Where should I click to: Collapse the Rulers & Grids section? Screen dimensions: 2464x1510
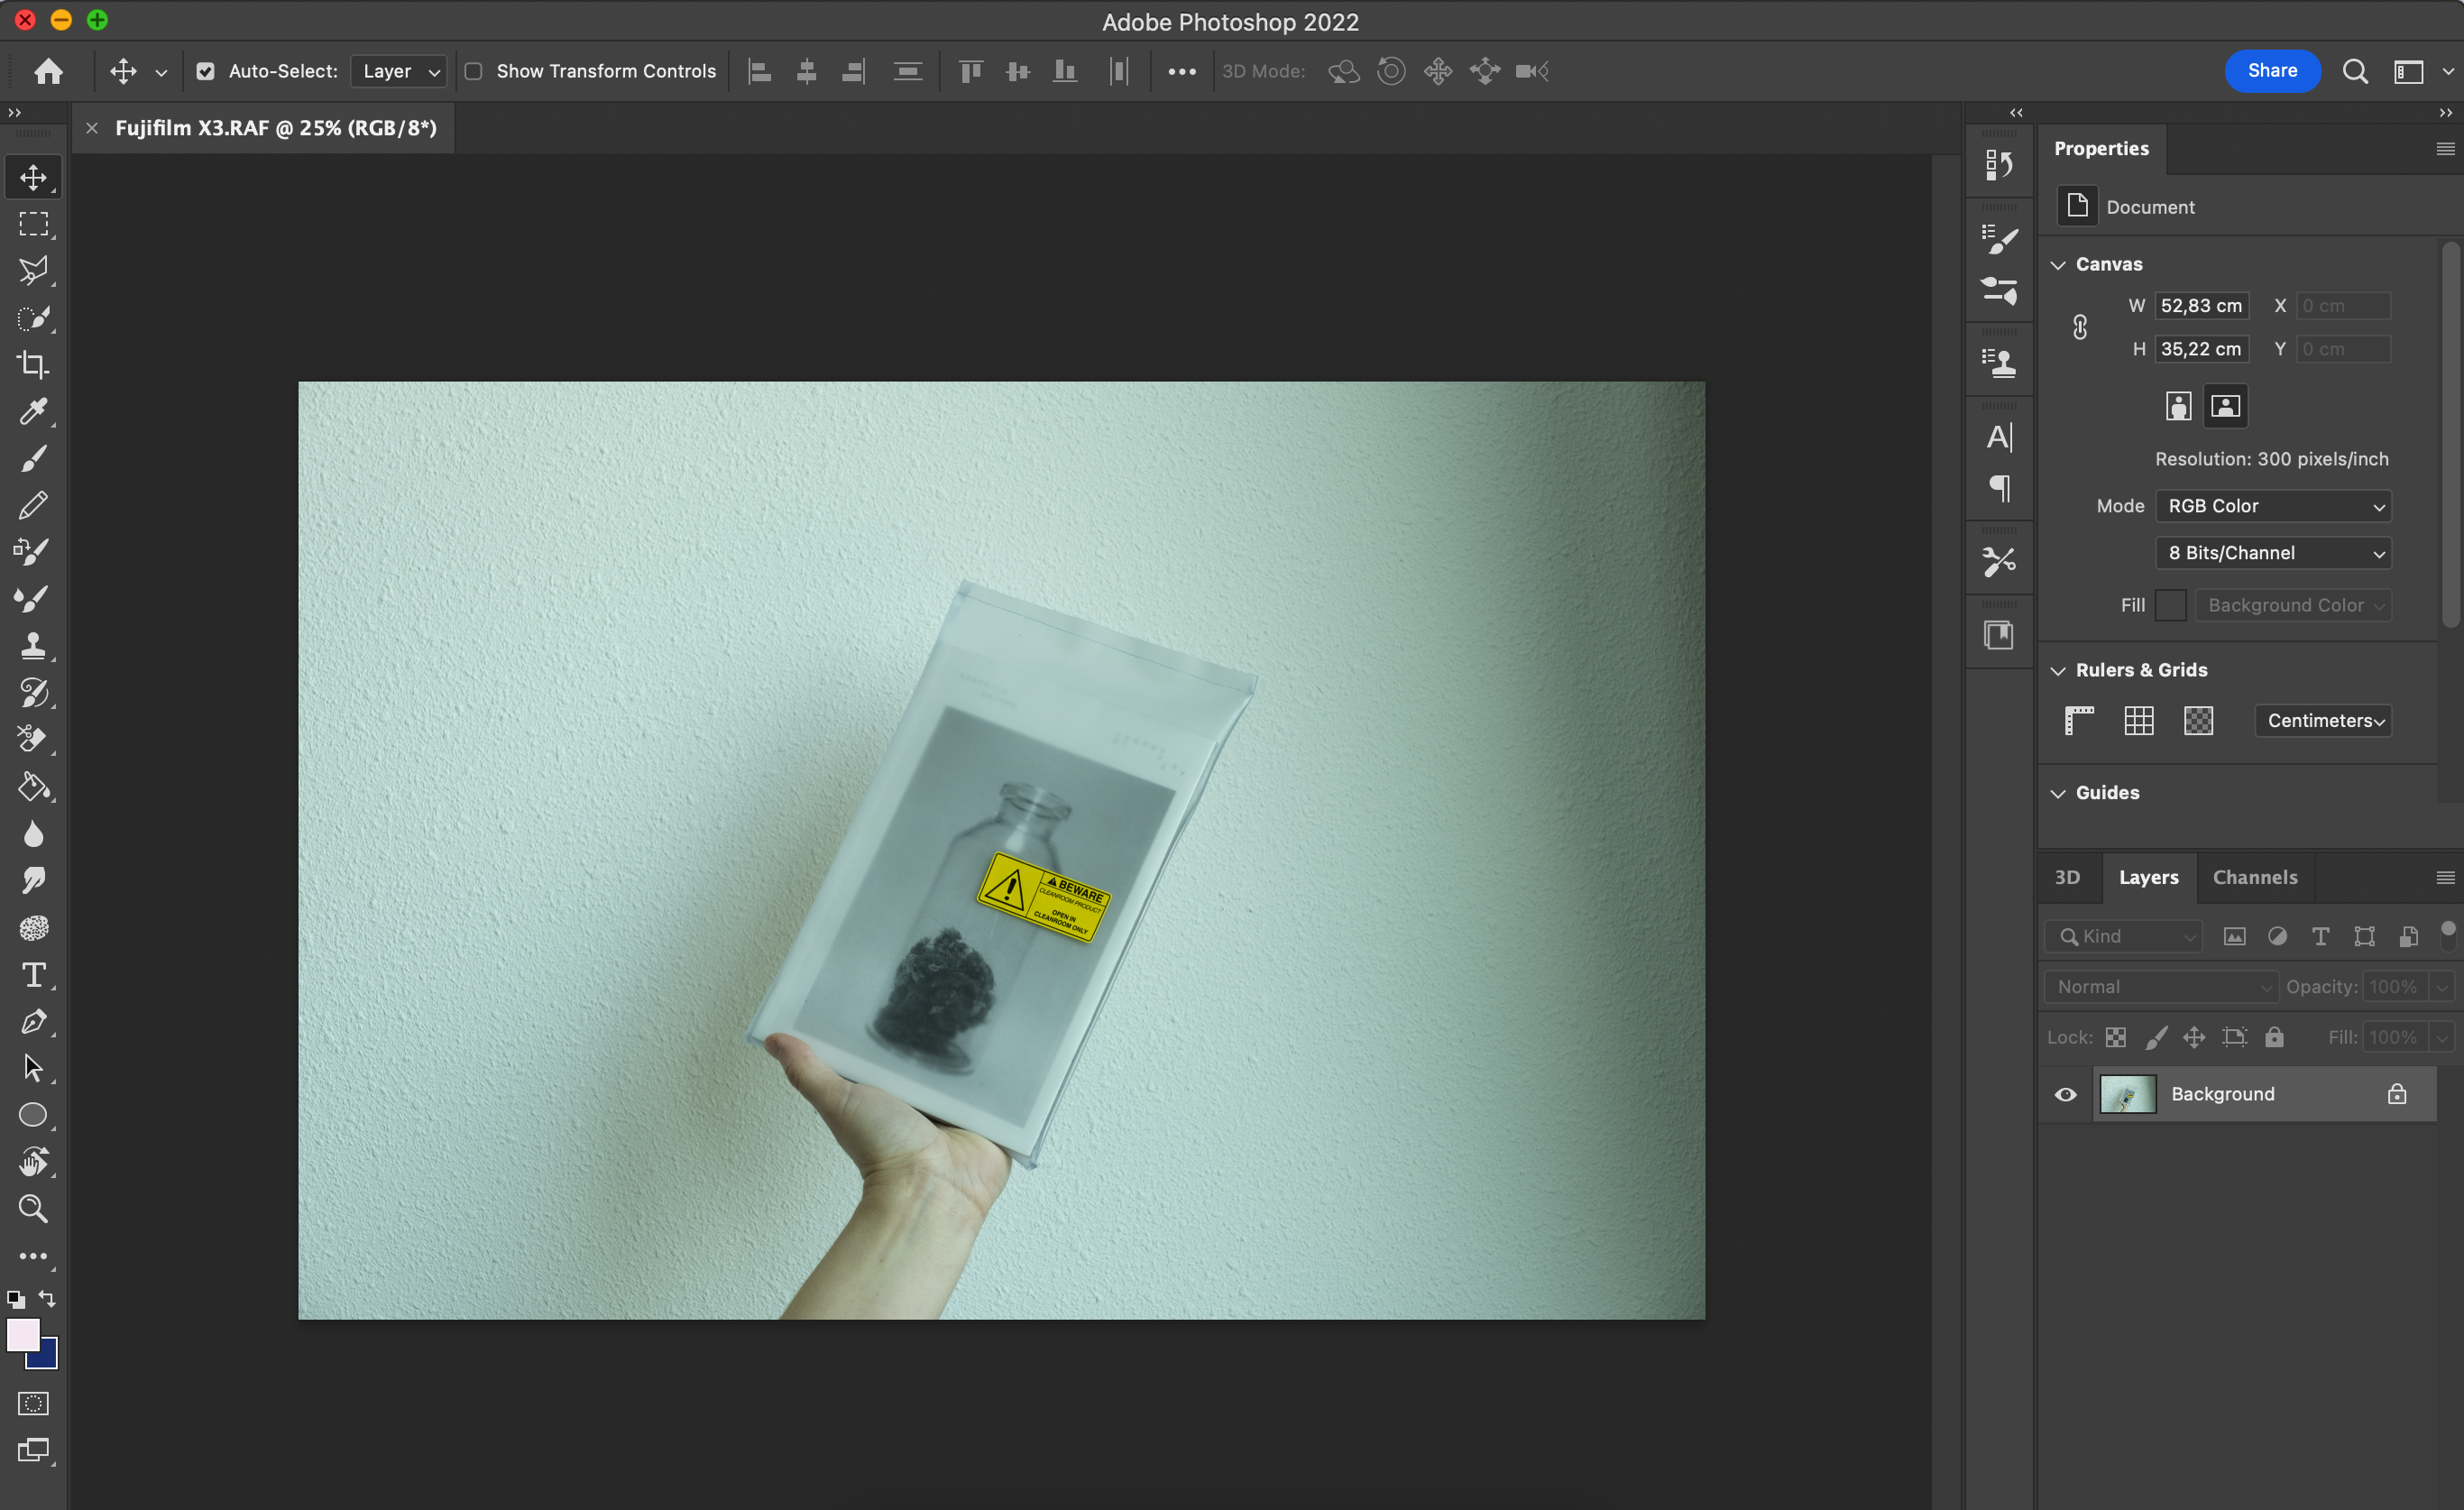2058,670
